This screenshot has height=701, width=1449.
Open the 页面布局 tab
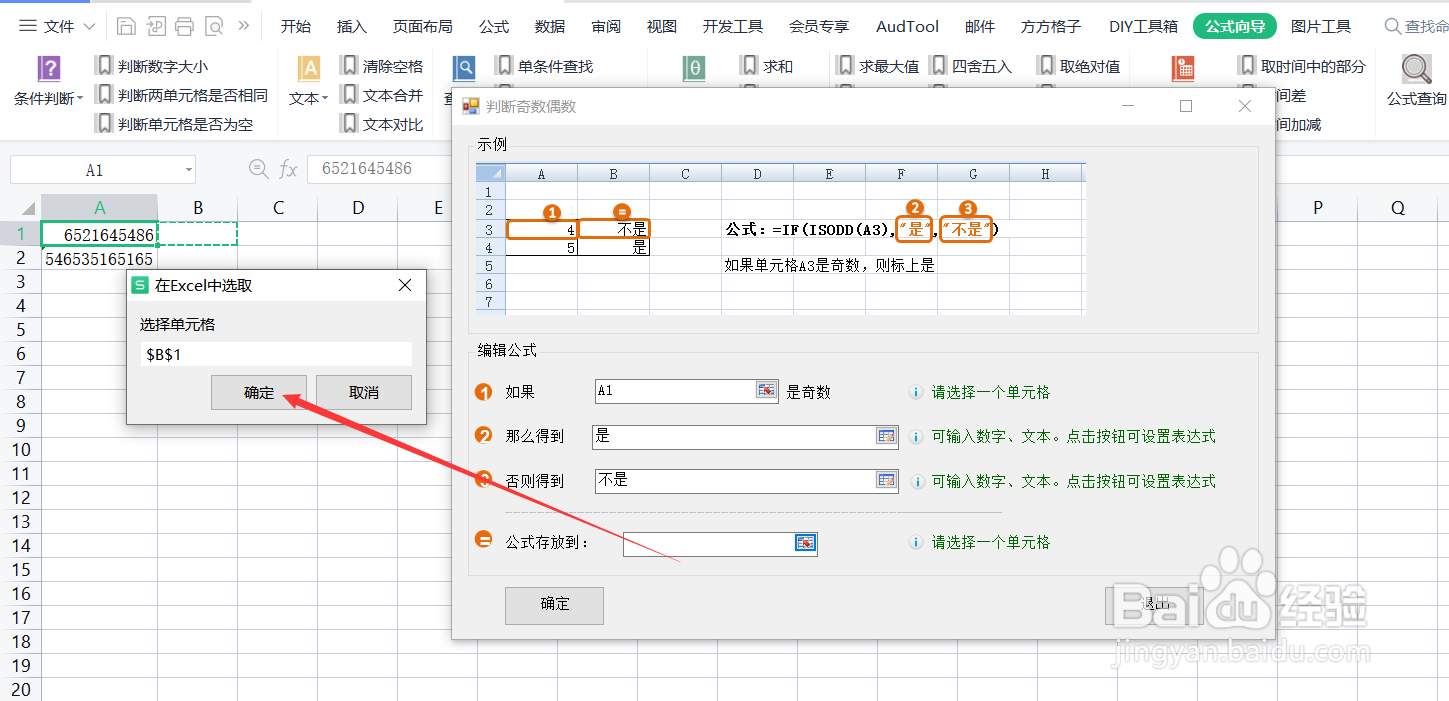click(422, 27)
